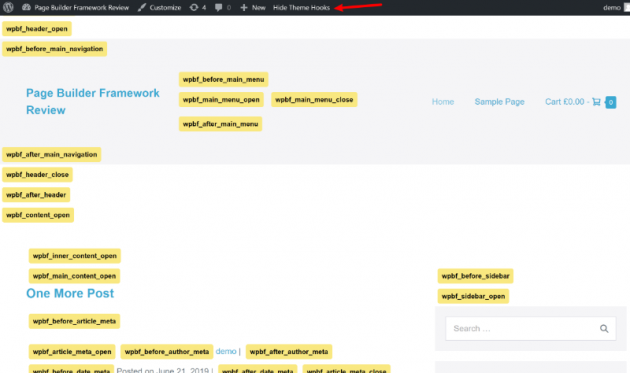Click the wpbf_before_main_navigation hook label
Viewport: 630px width, 373px height.
click(x=55, y=49)
